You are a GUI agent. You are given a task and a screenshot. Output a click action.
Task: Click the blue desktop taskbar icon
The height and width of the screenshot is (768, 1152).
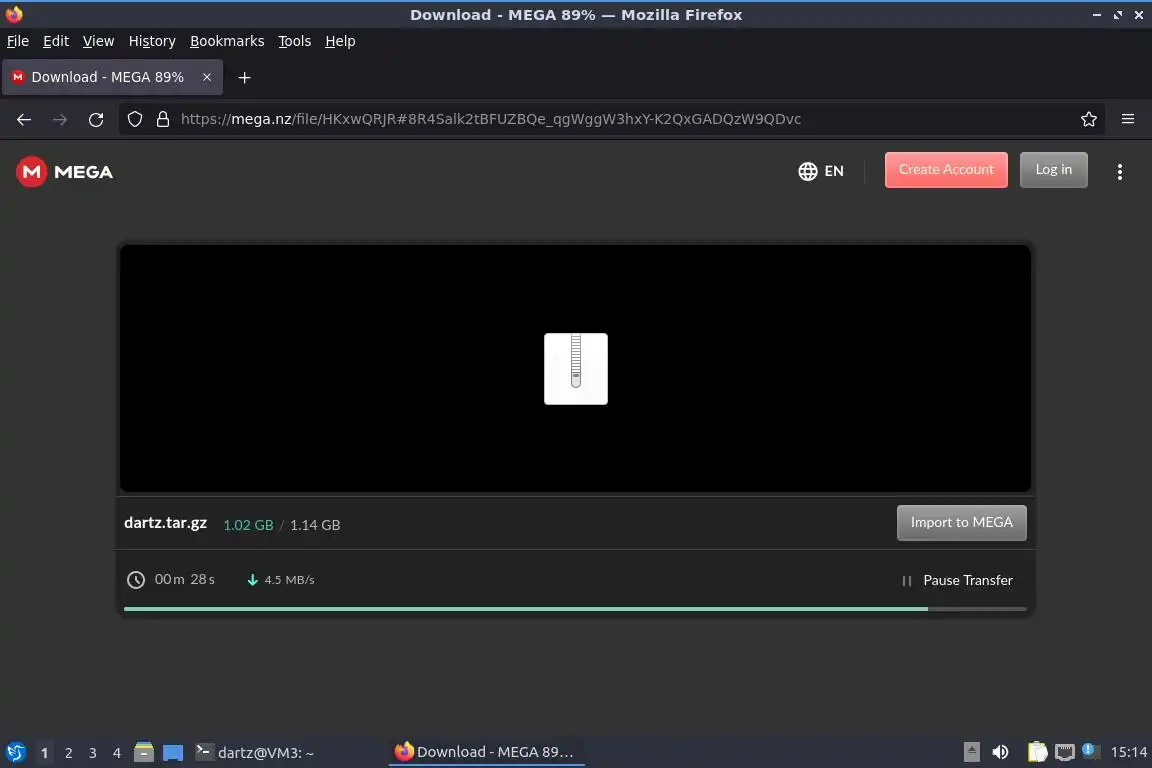coord(173,753)
